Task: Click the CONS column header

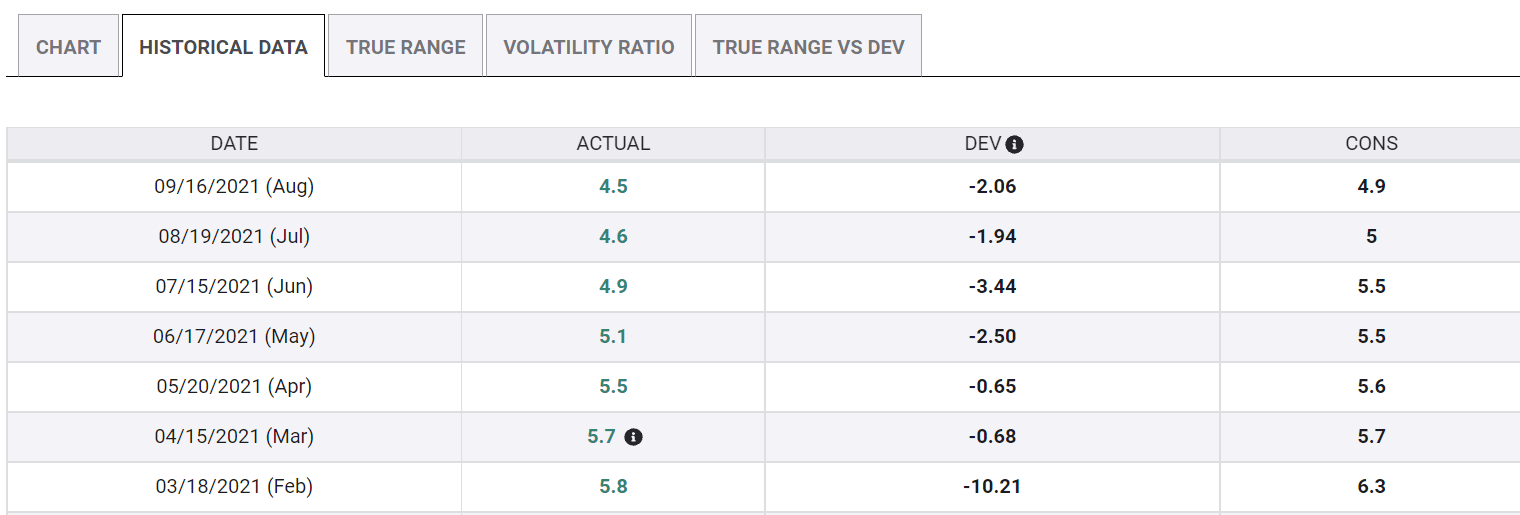Action: point(1371,143)
